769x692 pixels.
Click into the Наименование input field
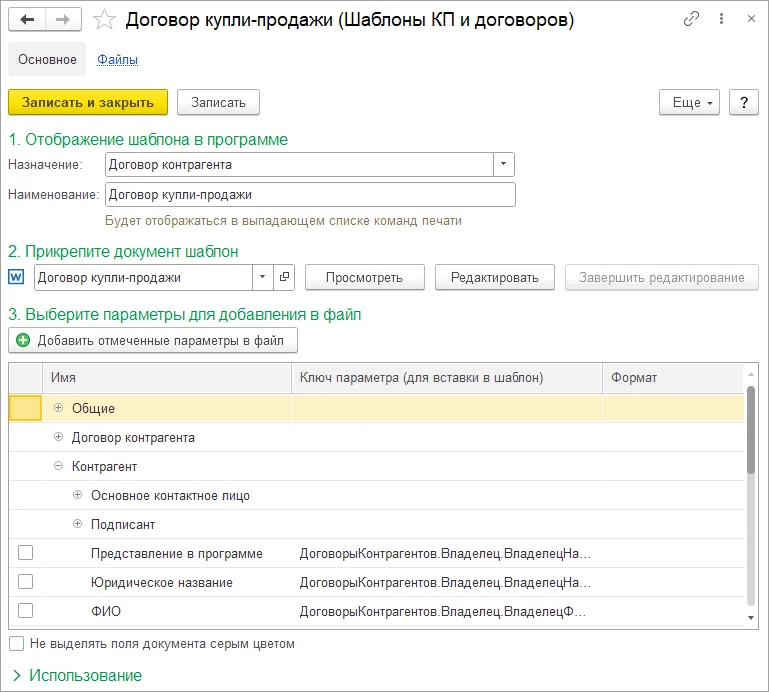coord(310,195)
